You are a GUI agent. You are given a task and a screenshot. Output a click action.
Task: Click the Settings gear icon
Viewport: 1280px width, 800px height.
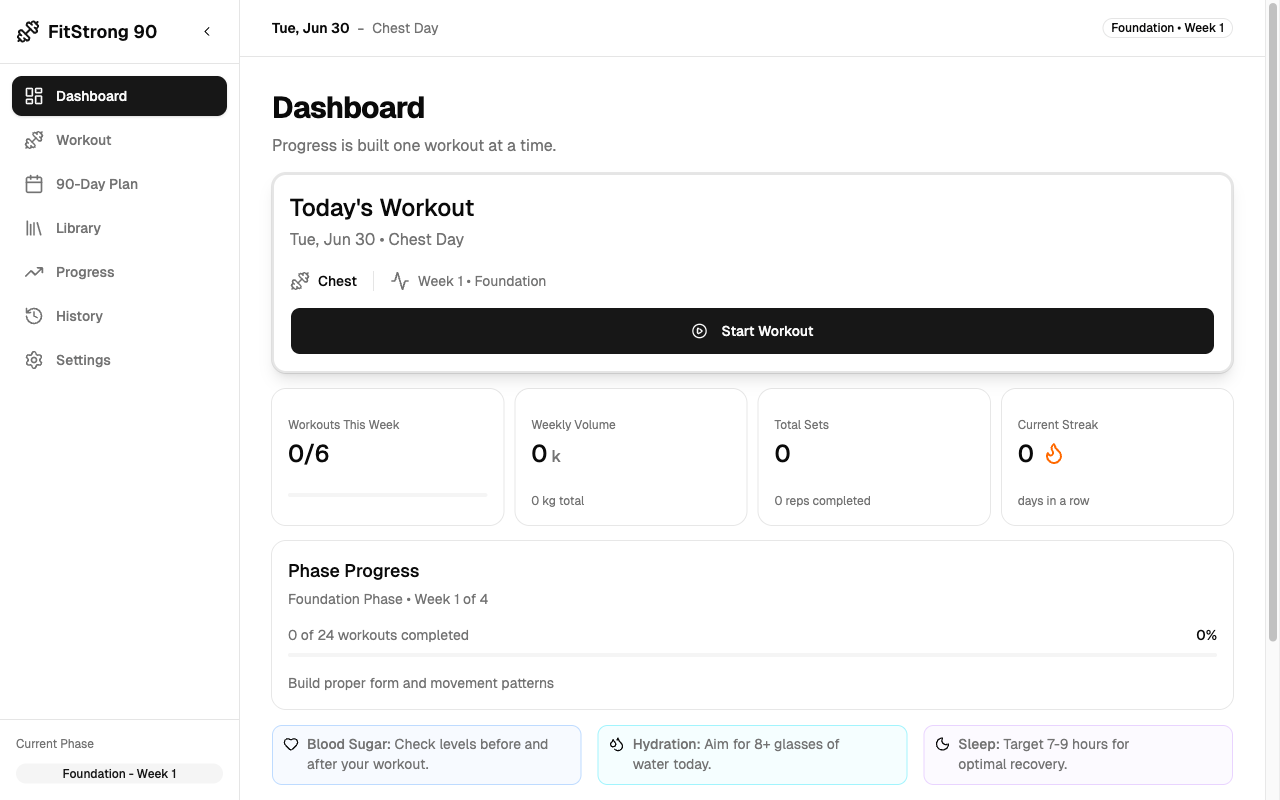(x=34, y=360)
